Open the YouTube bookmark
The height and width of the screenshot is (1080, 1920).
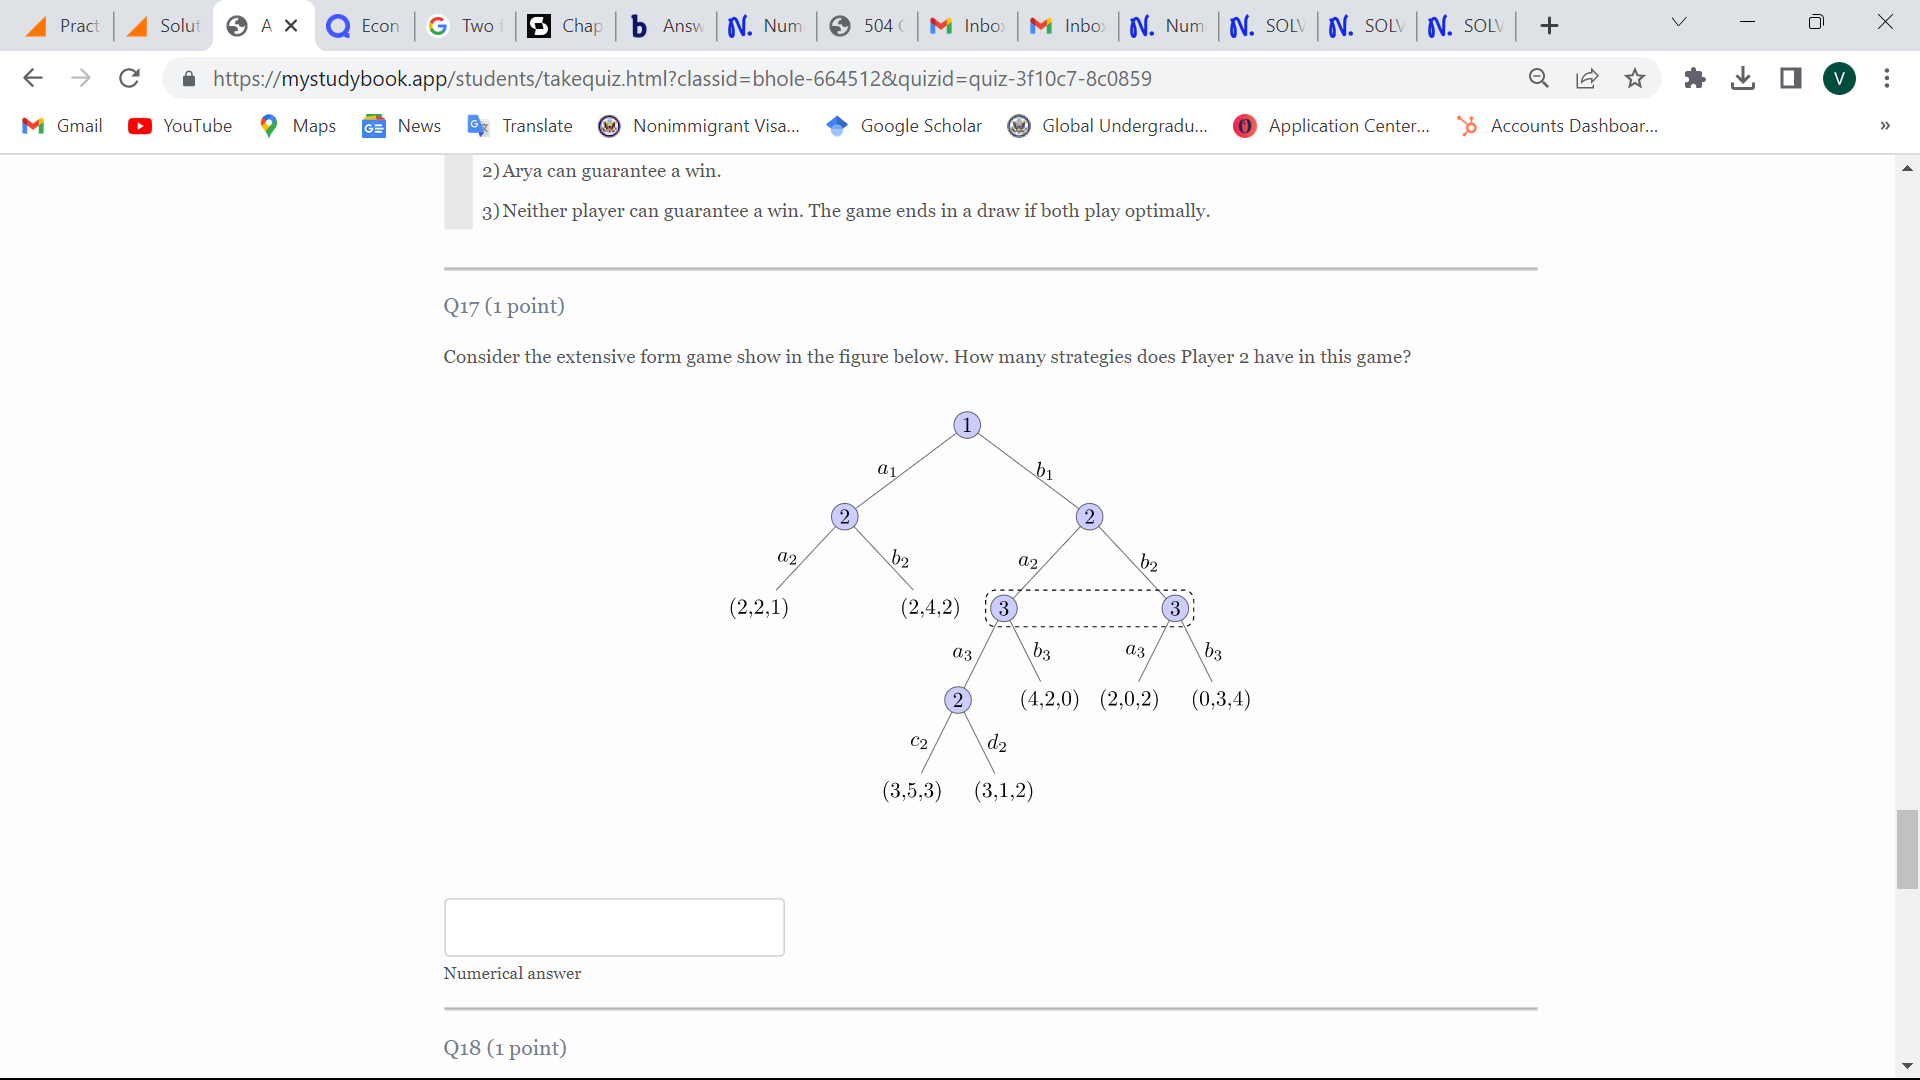point(180,126)
